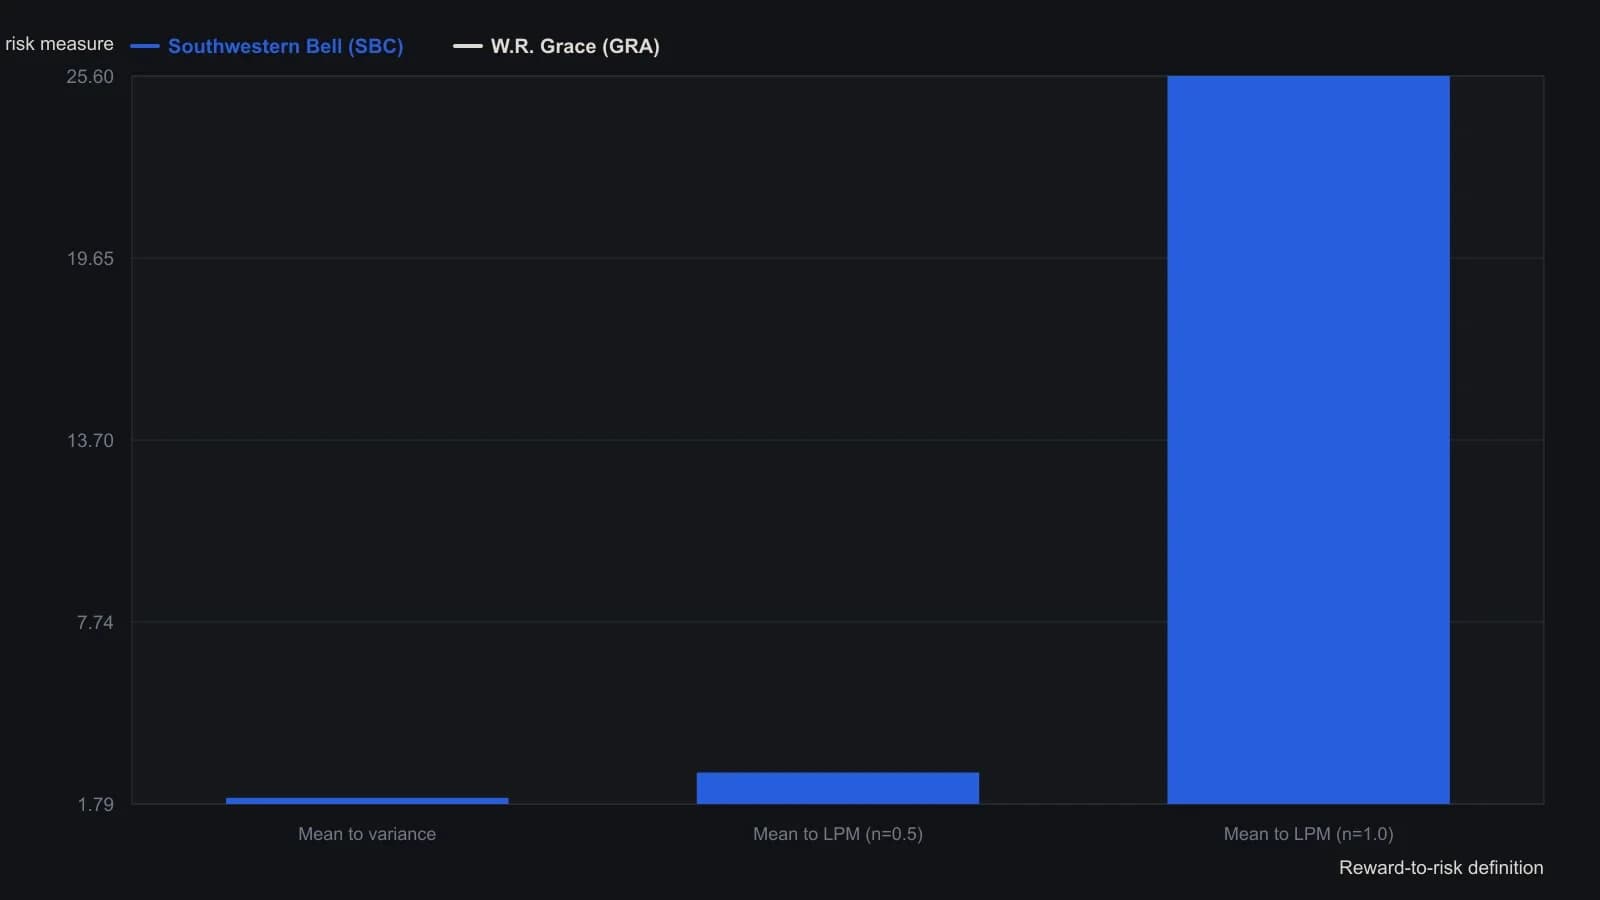Click the 25.60 y-axis tick label
Viewport: 1600px width, 900px height.
coord(90,77)
